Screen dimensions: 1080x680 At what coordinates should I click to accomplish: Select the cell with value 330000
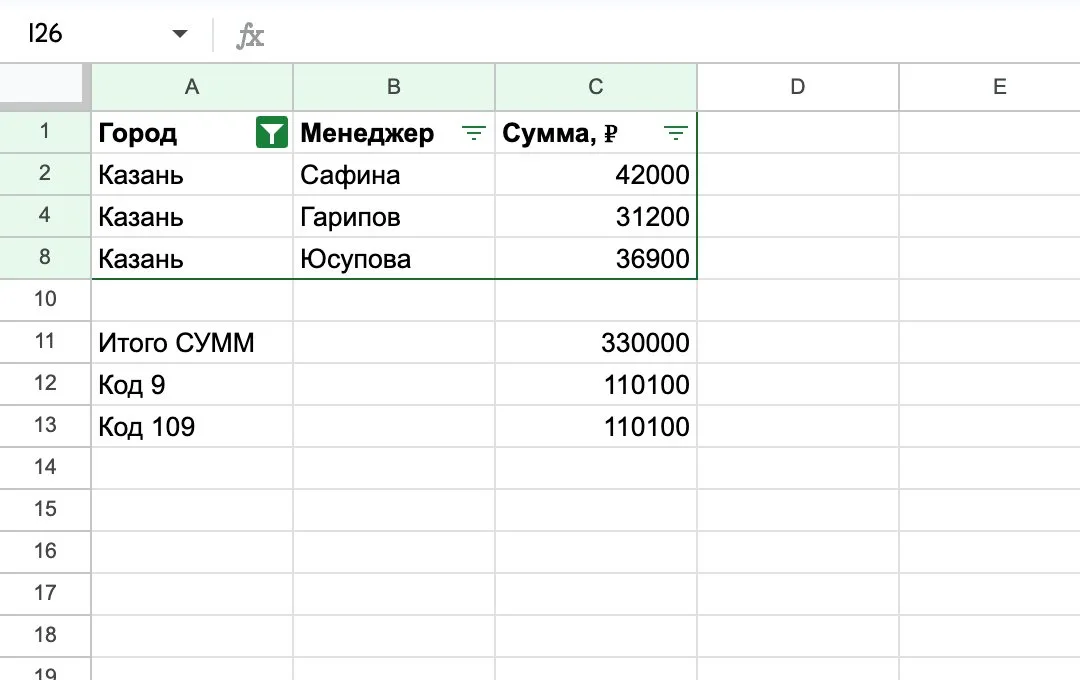596,342
